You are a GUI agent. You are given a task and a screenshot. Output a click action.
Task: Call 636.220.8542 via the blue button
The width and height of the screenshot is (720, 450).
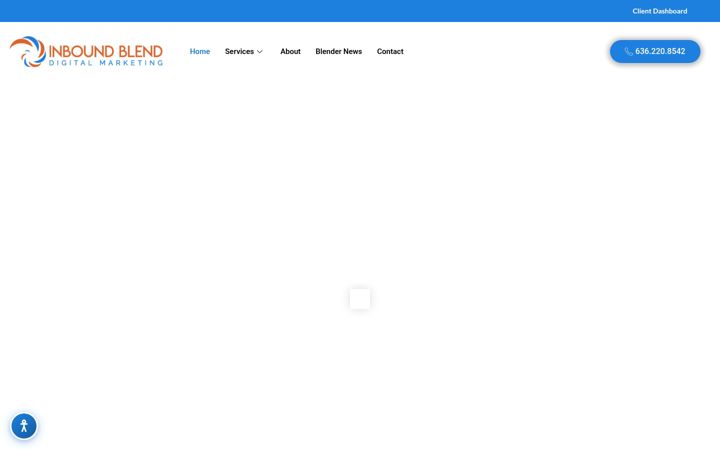click(655, 51)
